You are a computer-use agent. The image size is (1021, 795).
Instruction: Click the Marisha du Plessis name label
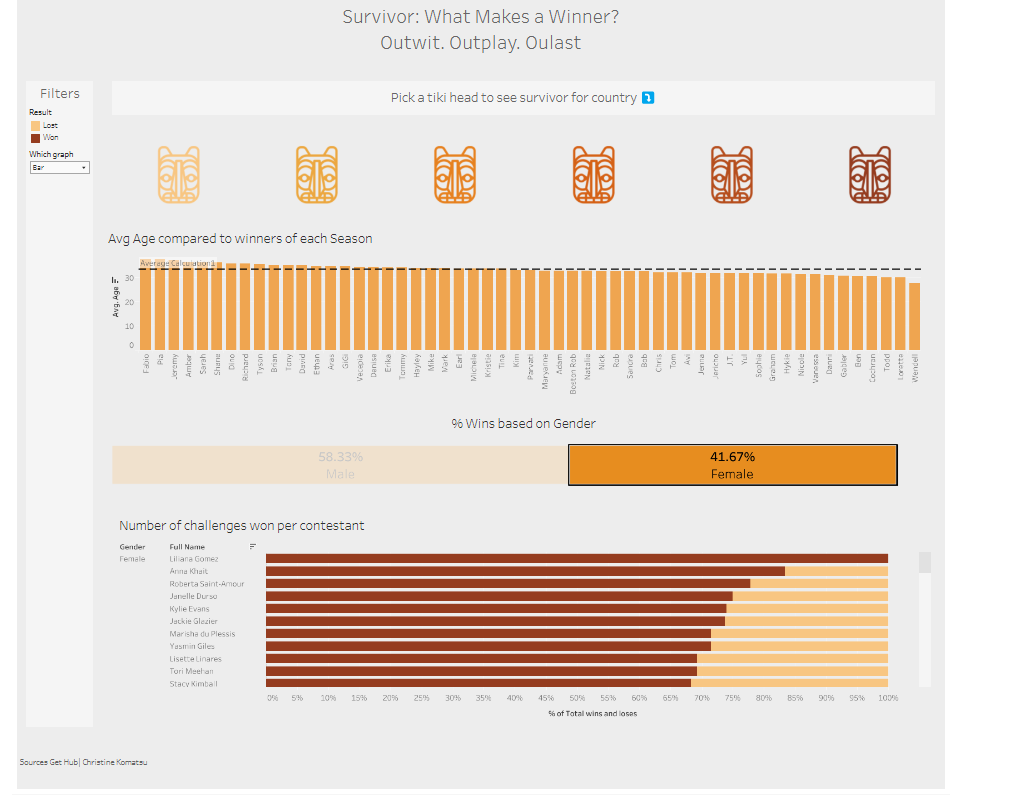[203, 634]
